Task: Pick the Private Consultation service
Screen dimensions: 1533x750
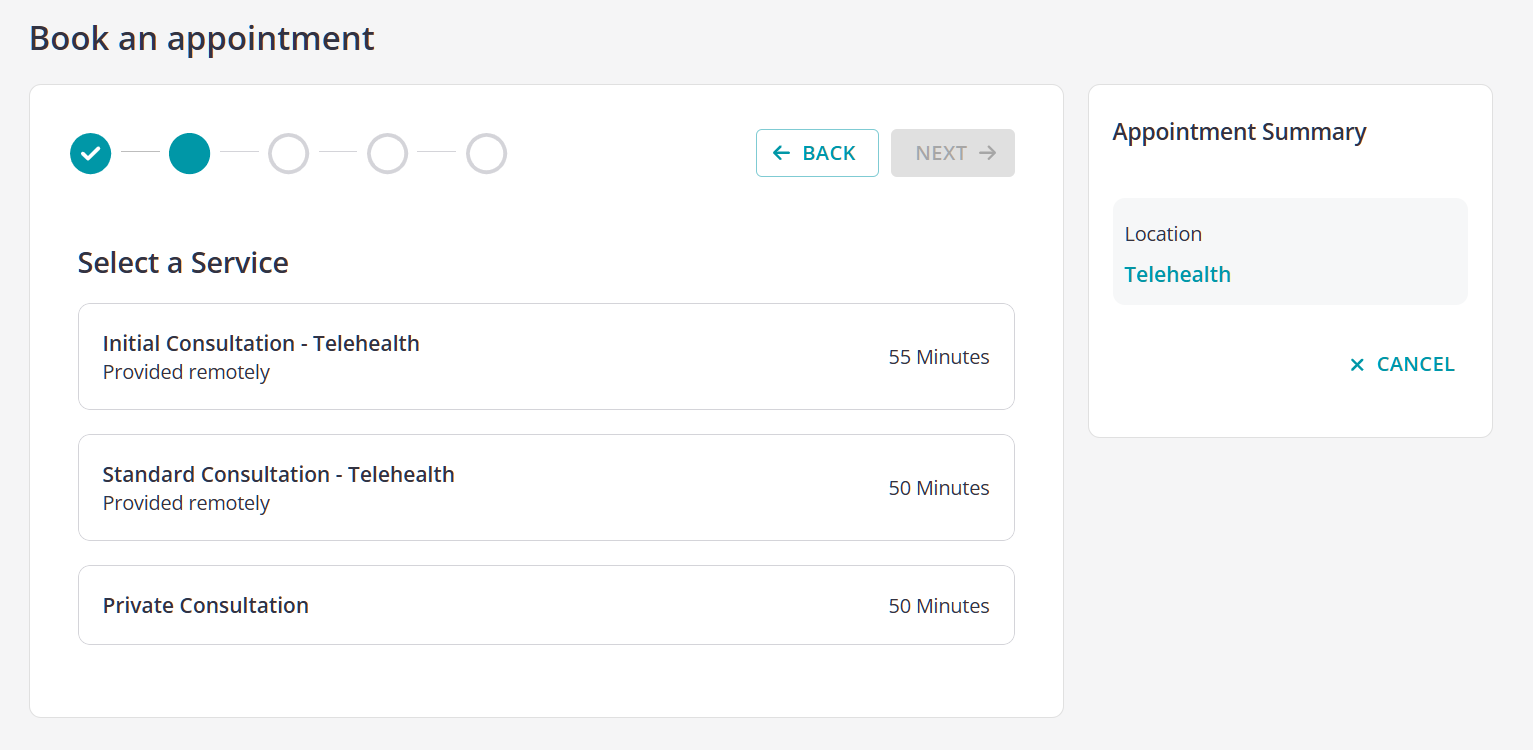Action: coord(206,606)
